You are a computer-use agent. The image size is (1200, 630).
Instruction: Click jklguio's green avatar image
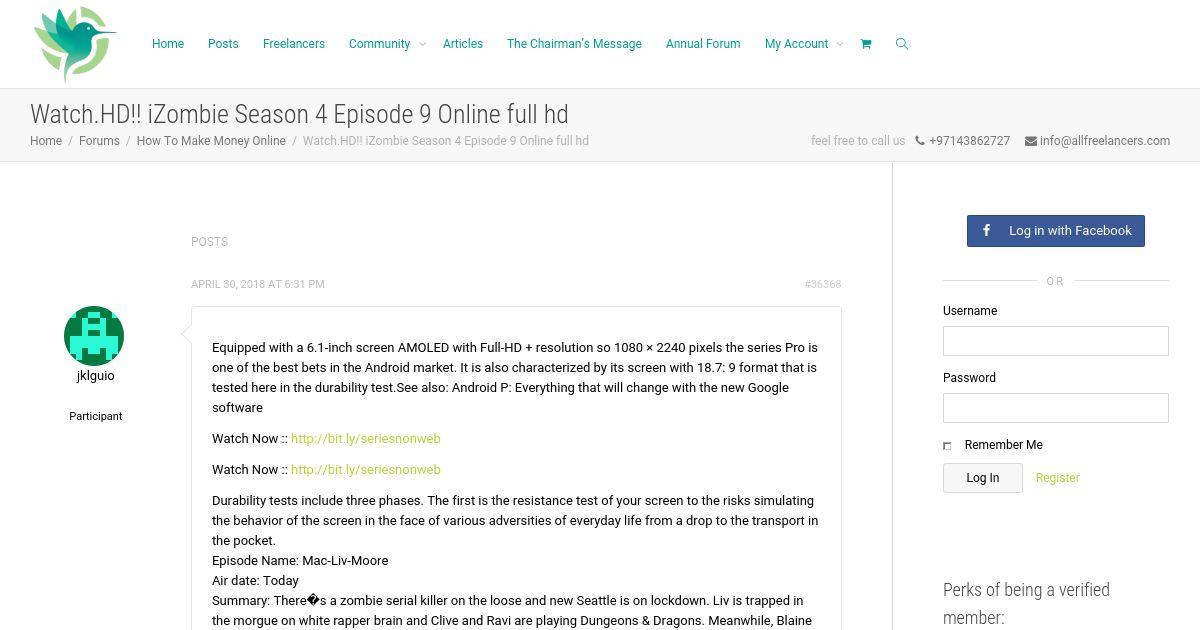pos(94,336)
